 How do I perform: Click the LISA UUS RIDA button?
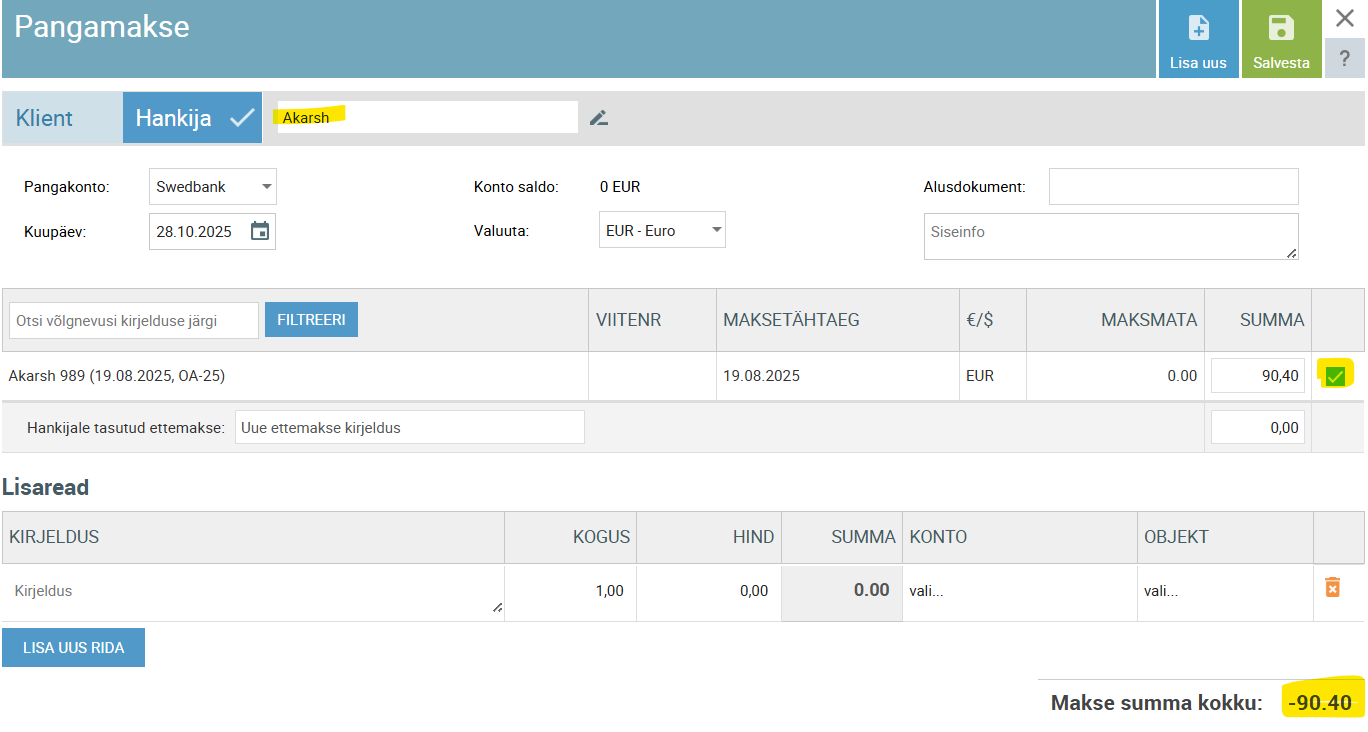tap(73, 647)
